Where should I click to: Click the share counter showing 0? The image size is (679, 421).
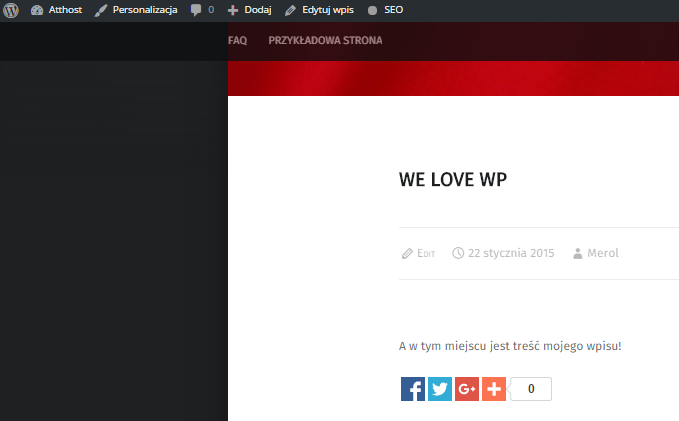pyautogui.click(x=531, y=389)
